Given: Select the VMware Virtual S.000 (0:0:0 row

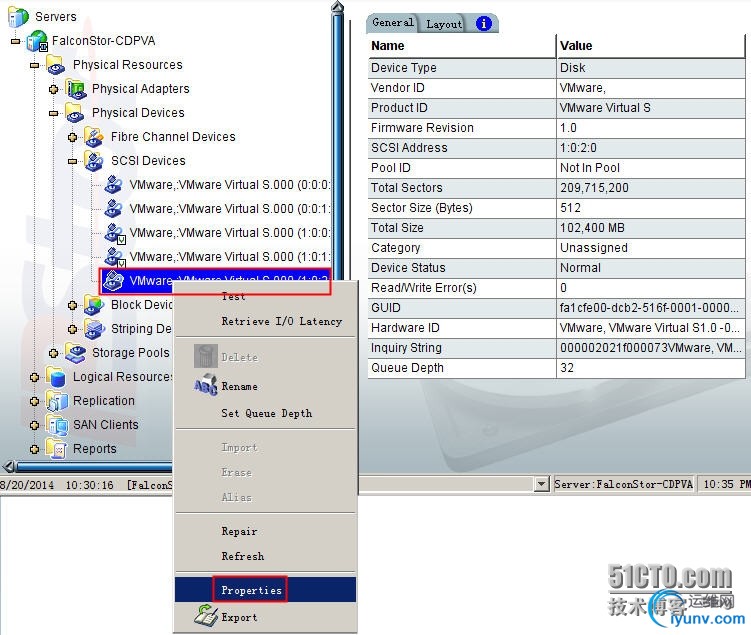Looking at the screenshot, I should (229, 185).
